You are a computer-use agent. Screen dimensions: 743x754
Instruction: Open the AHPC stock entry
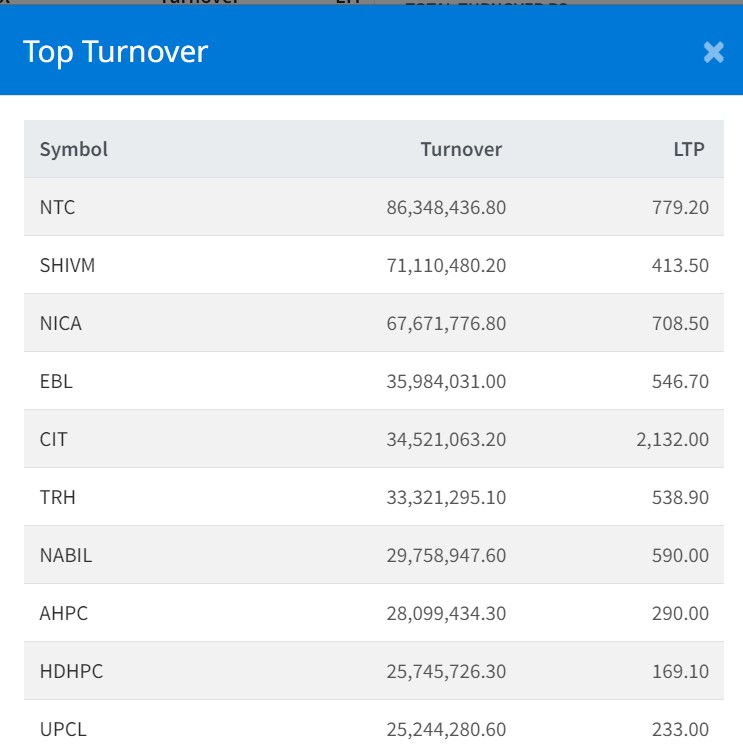(64, 613)
